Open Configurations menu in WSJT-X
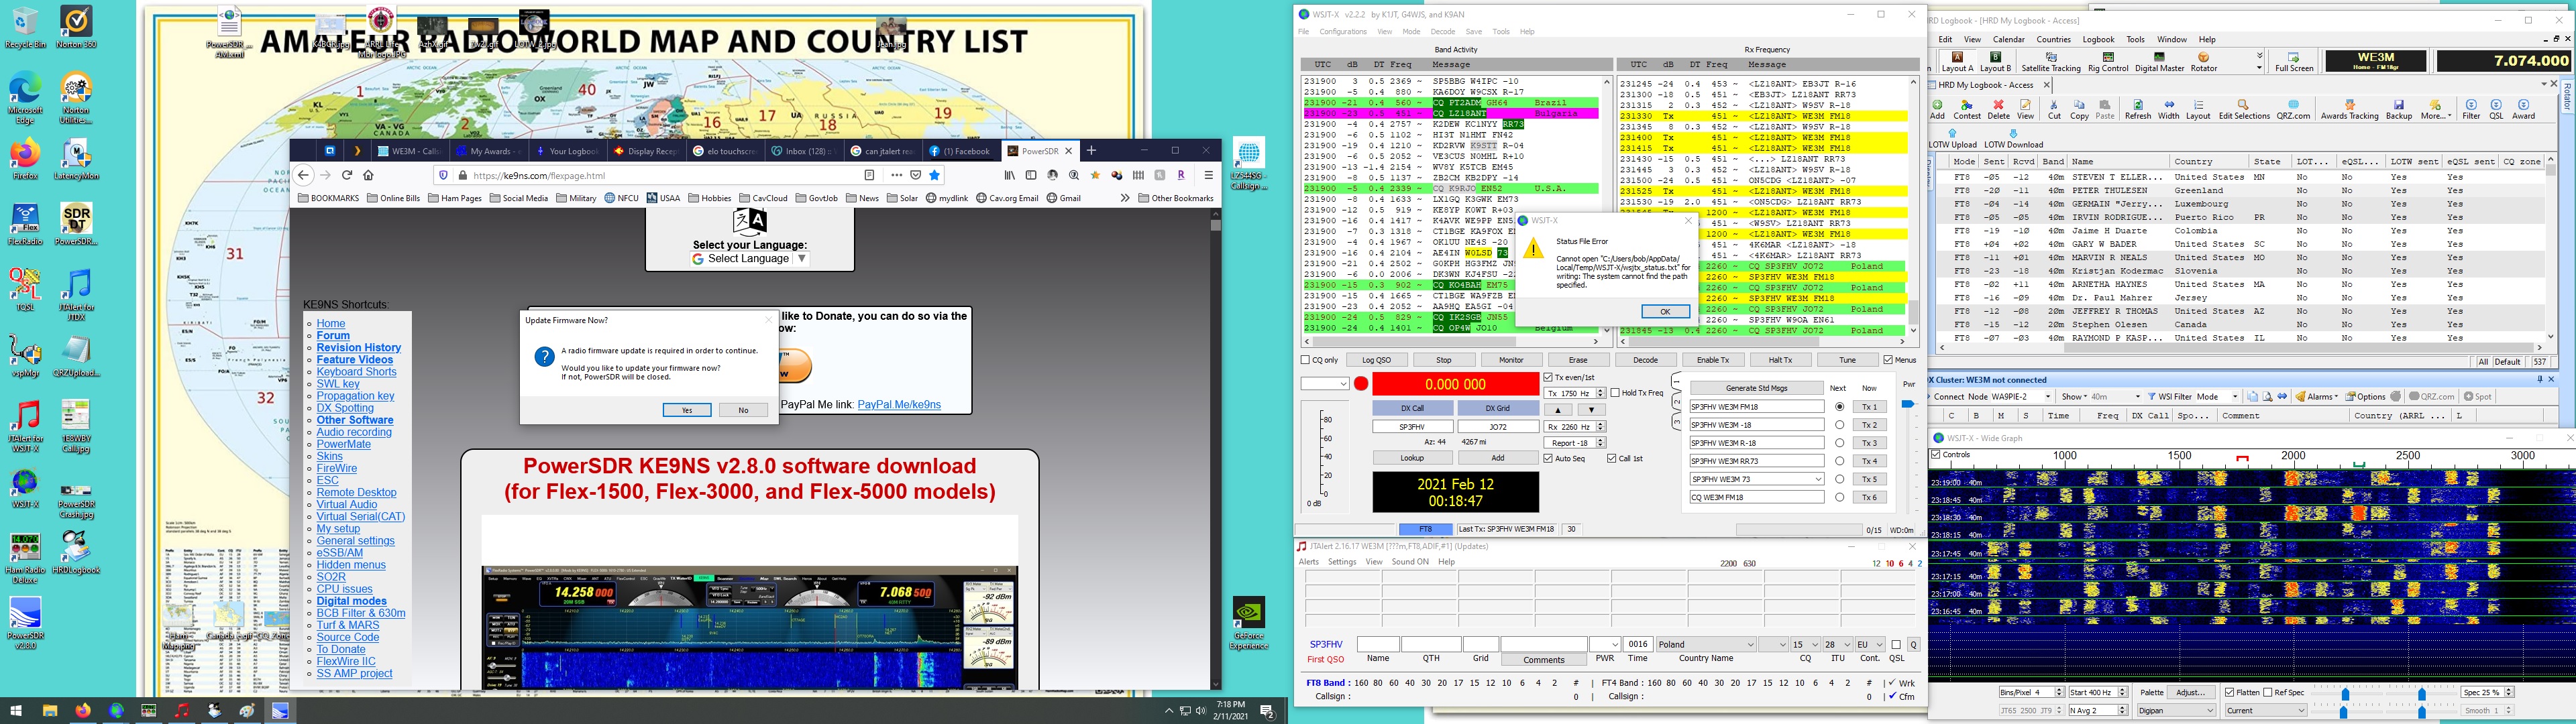This screenshot has width=2576, height=724. click(x=1343, y=32)
